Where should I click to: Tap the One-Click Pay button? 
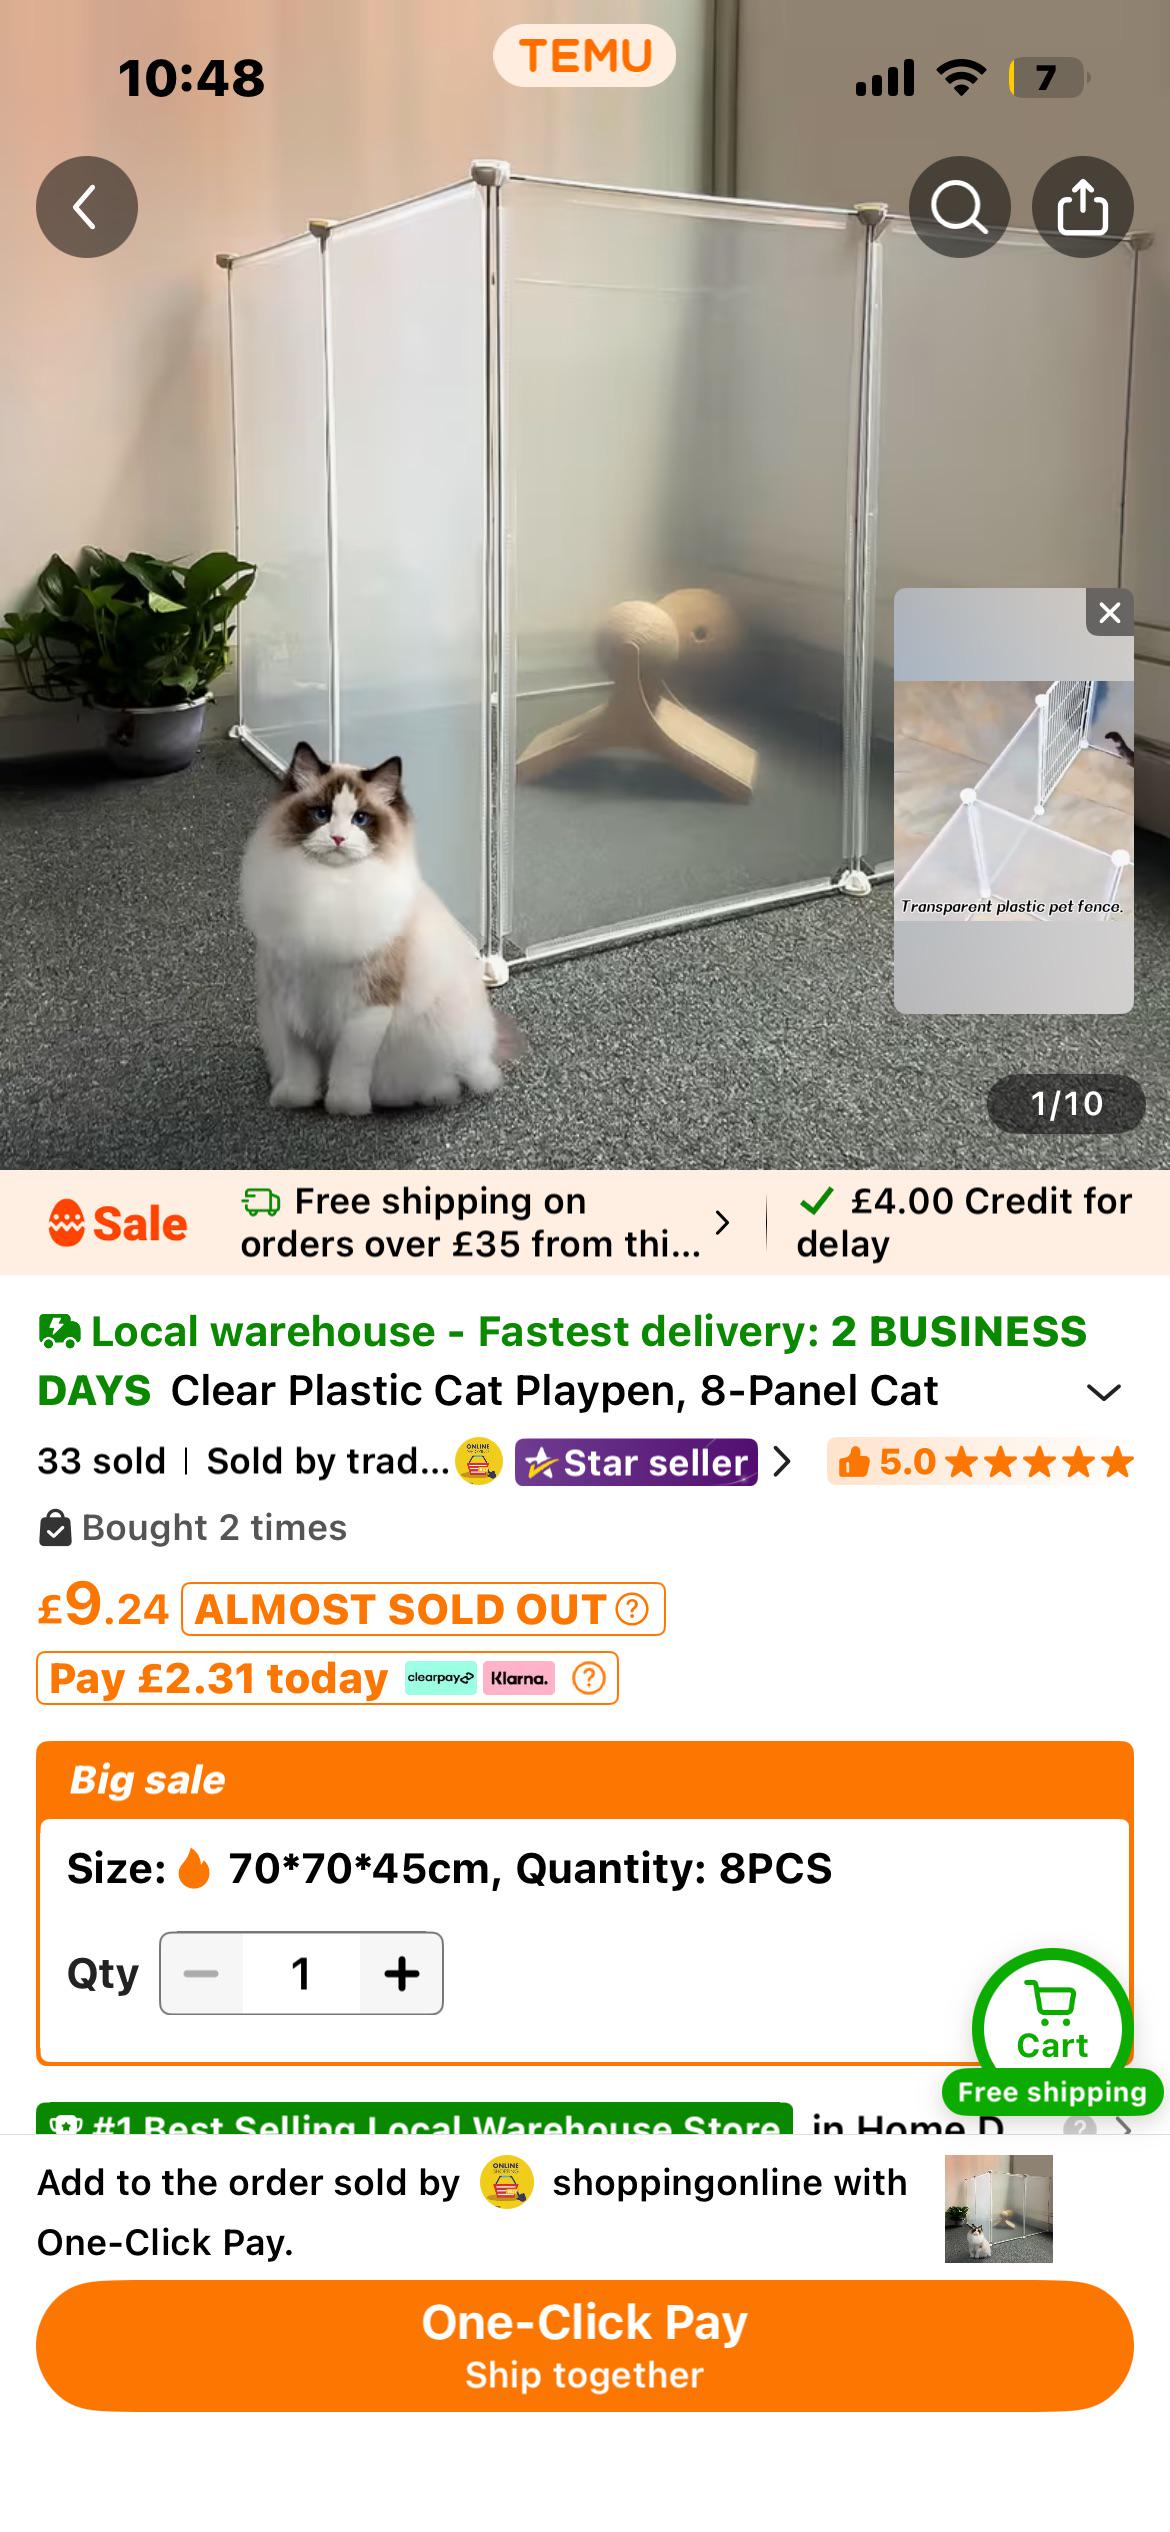point(585,2346)
